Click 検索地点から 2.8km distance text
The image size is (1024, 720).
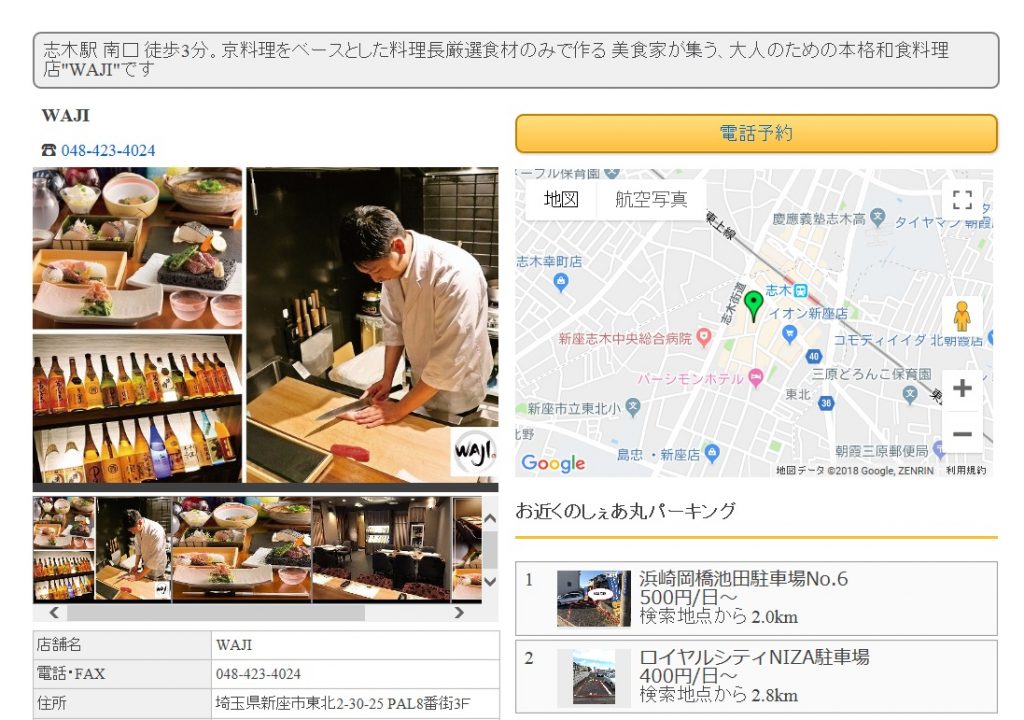(x=718, y=695)
